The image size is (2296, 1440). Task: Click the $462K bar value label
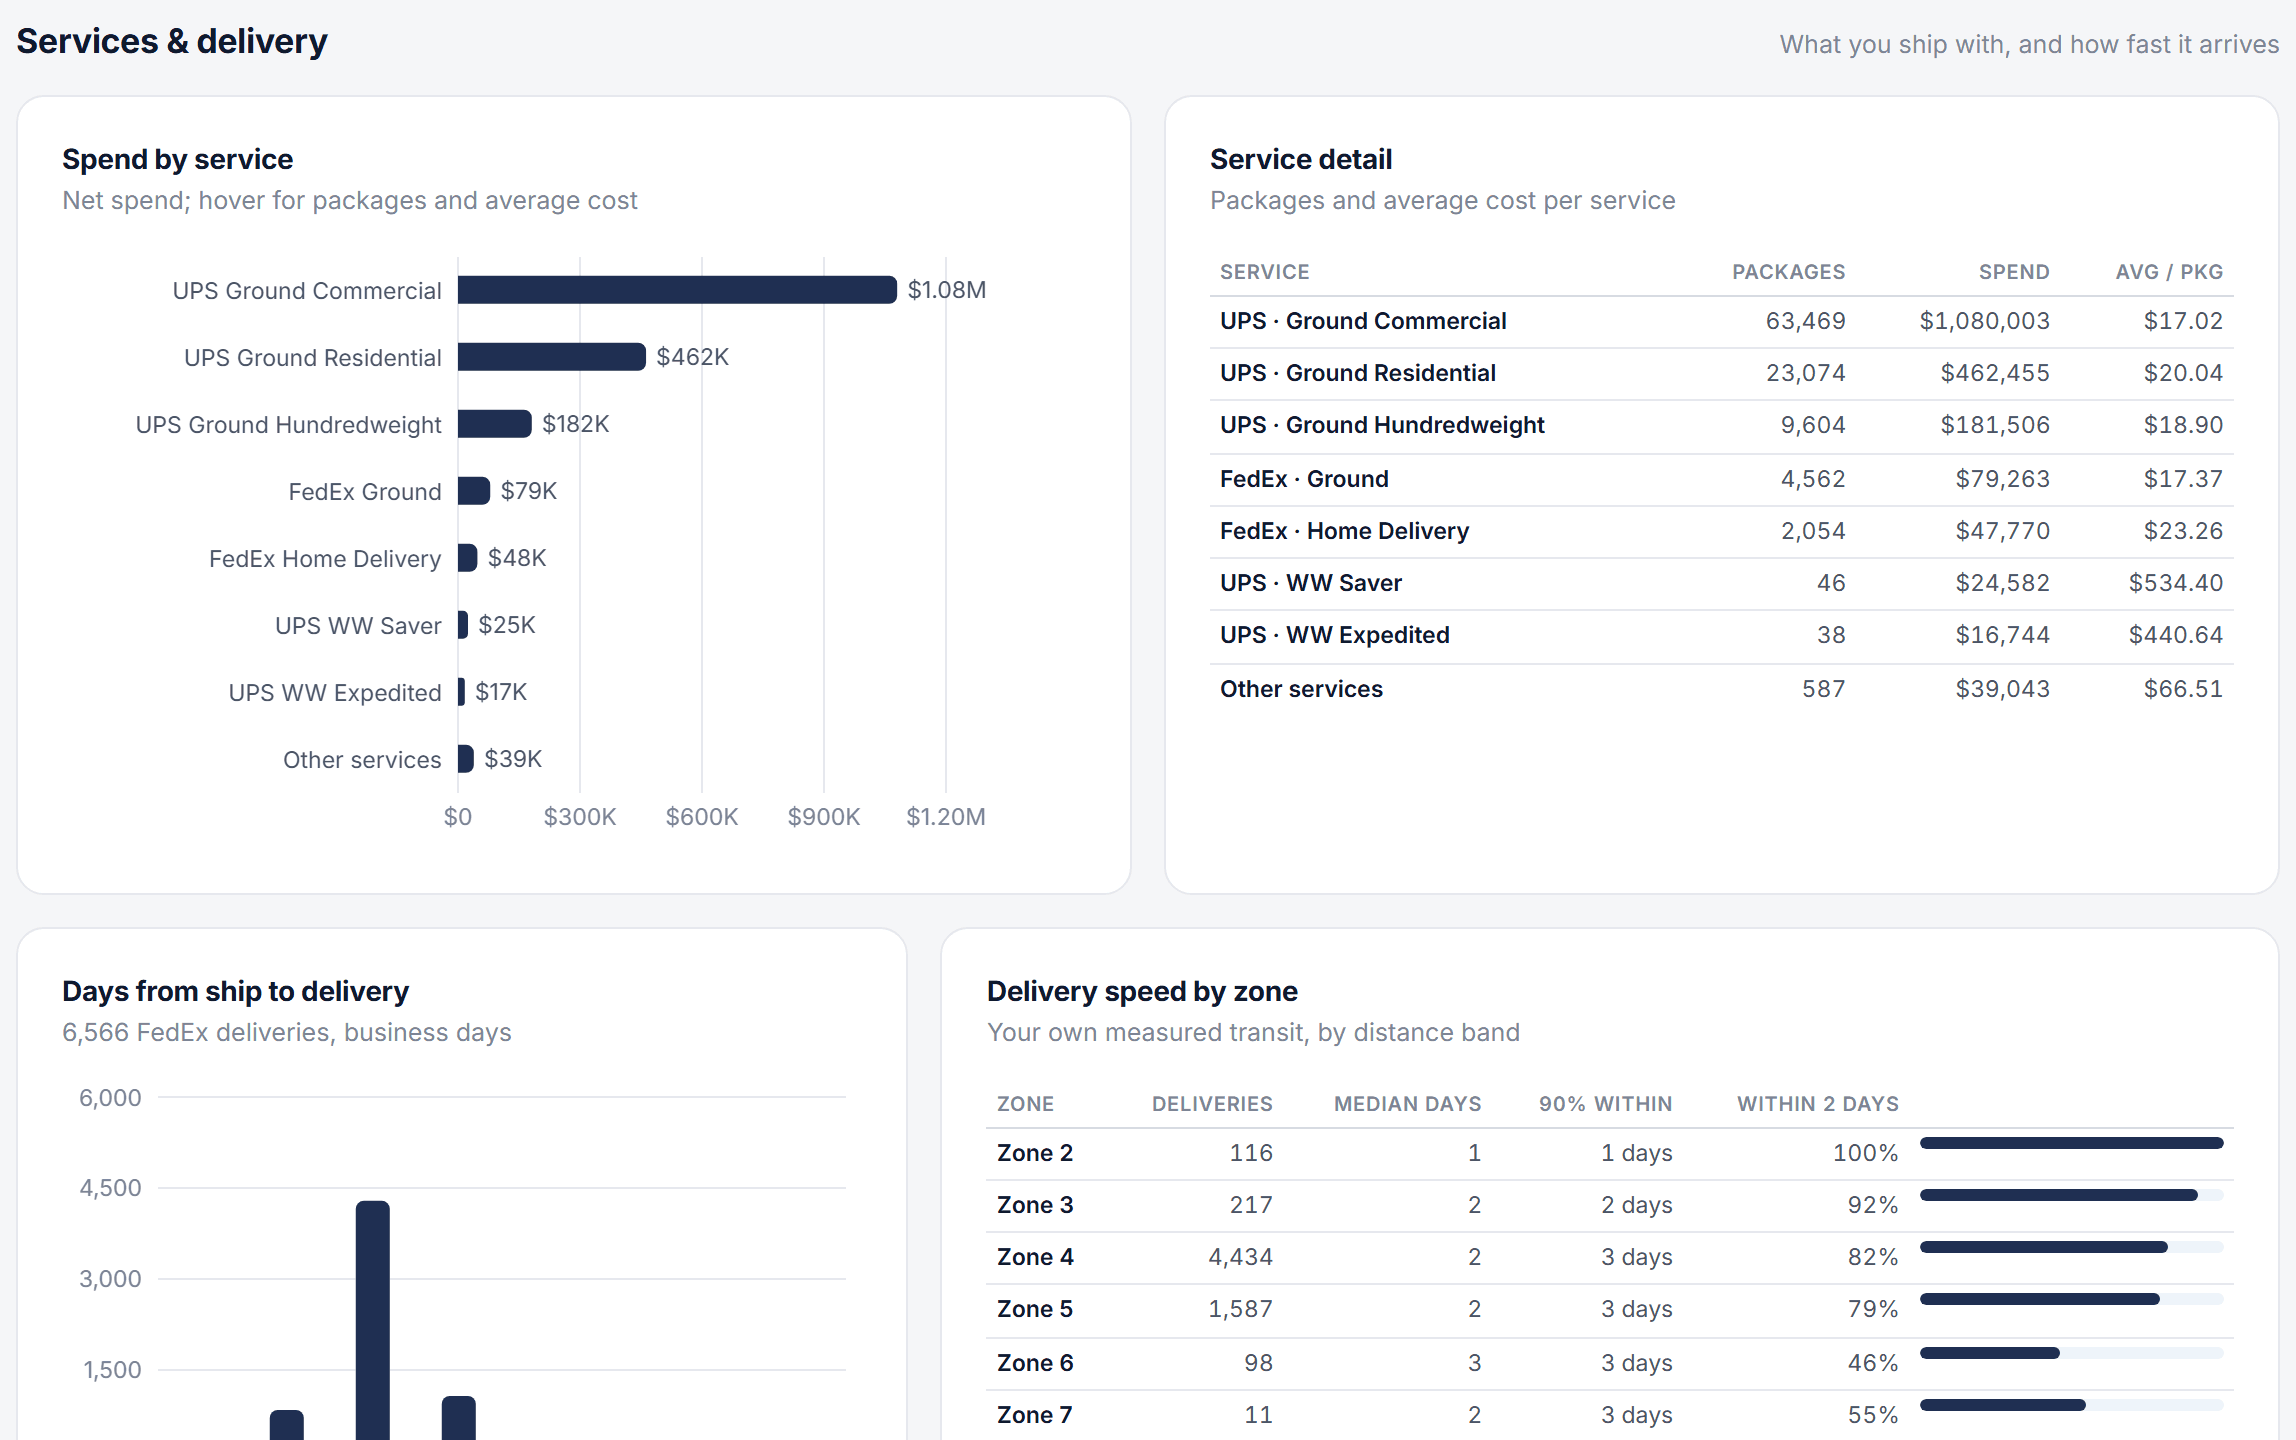coord(692,357)
